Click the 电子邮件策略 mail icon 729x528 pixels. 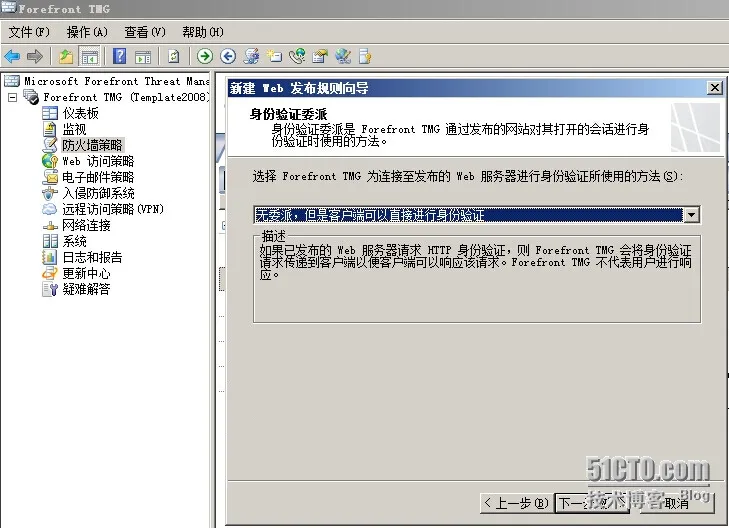point(50,177)
